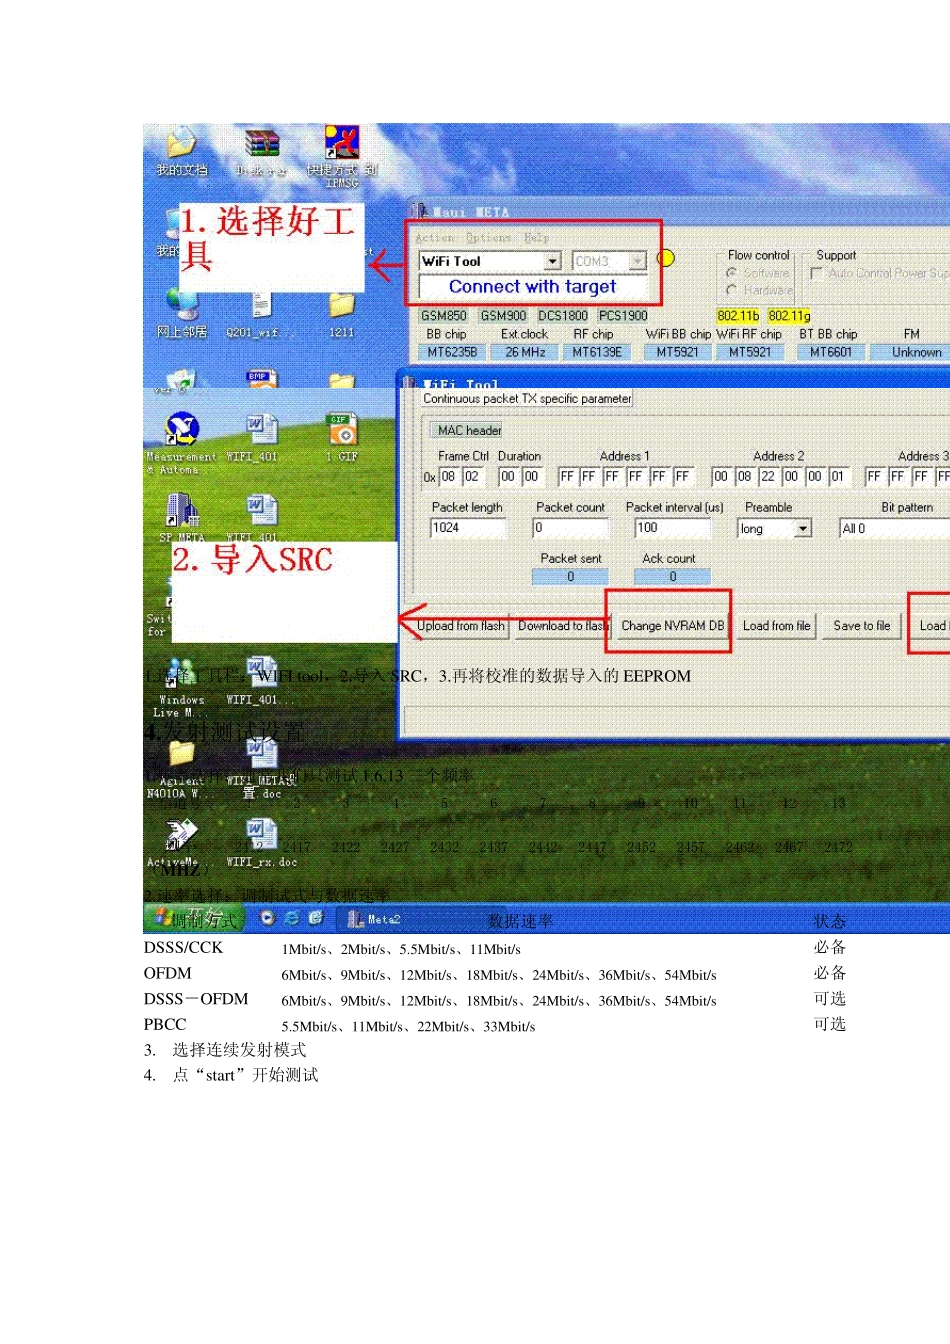950x1344 pixels.
Task: Click the yellow connection status indicator
Action: 666,258
